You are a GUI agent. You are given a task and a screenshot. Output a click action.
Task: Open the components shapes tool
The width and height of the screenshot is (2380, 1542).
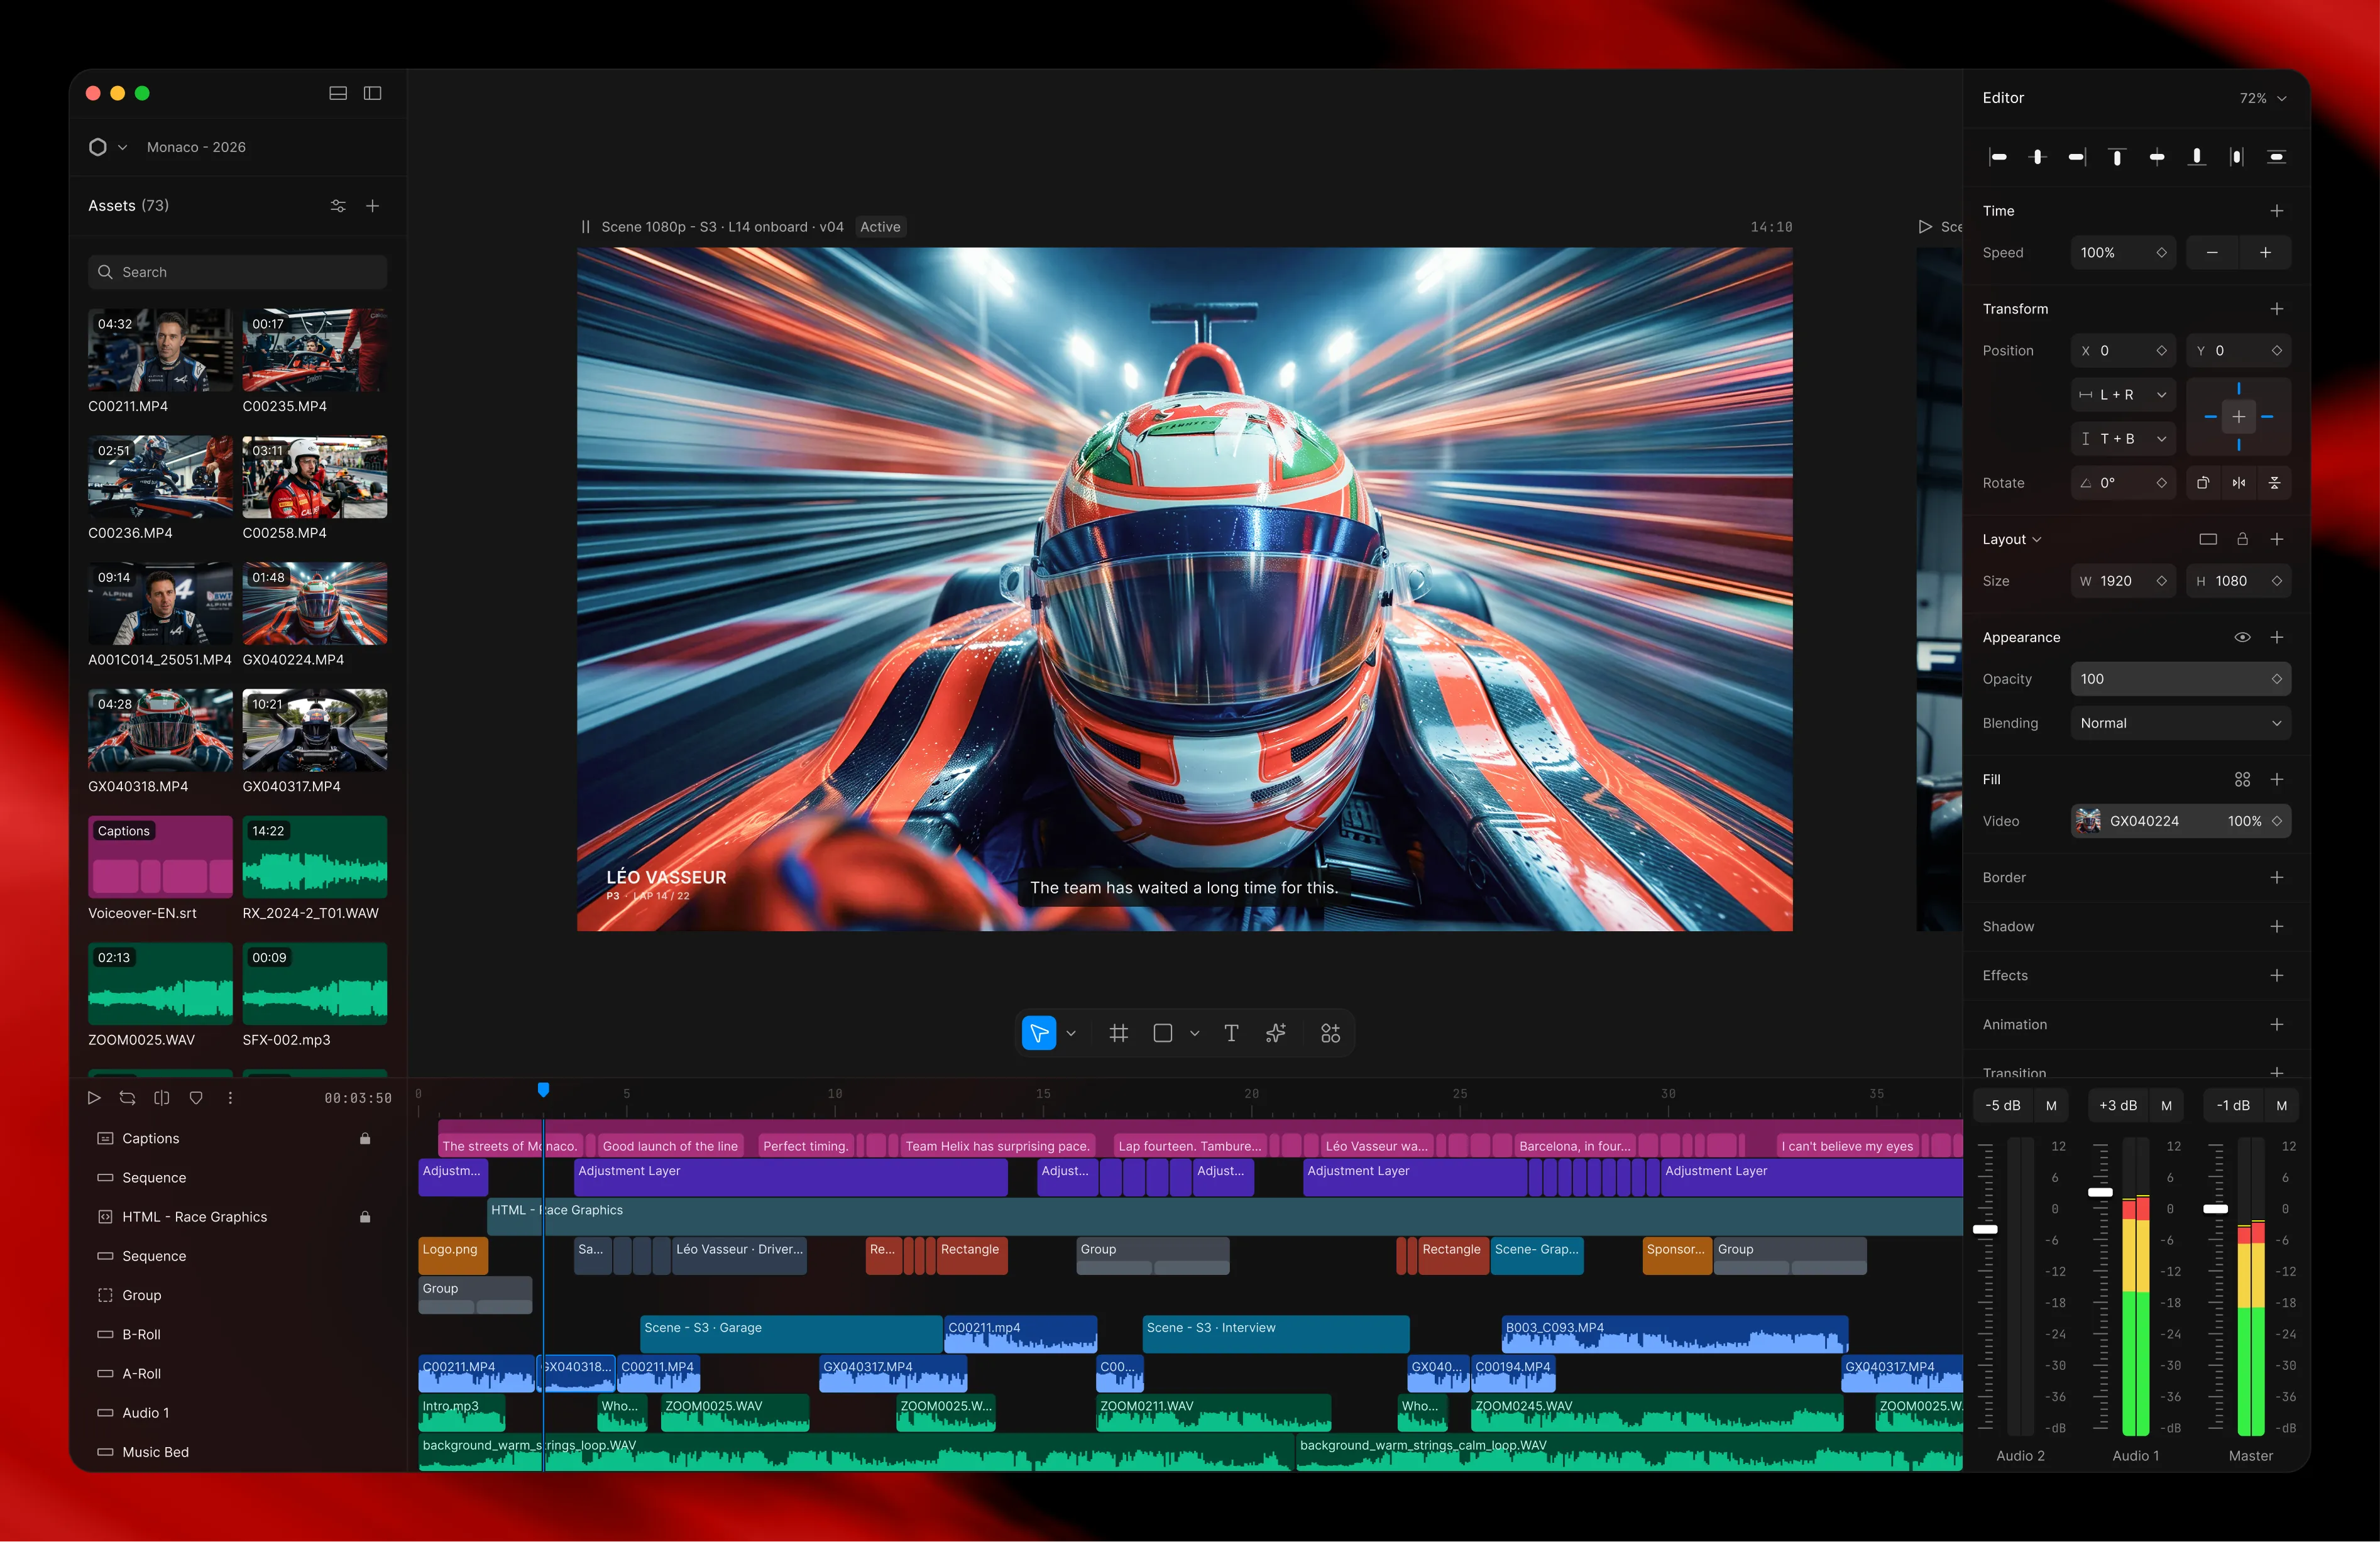coord(1330,1034)
